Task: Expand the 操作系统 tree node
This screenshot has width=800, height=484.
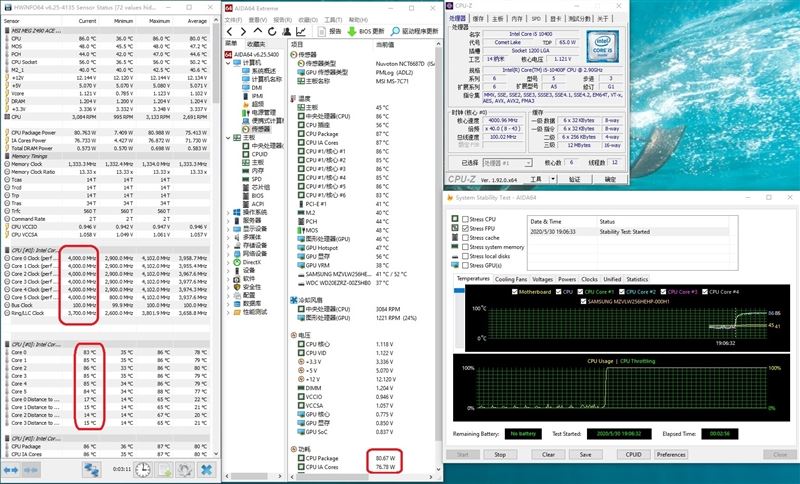Action: pos(228,212)
